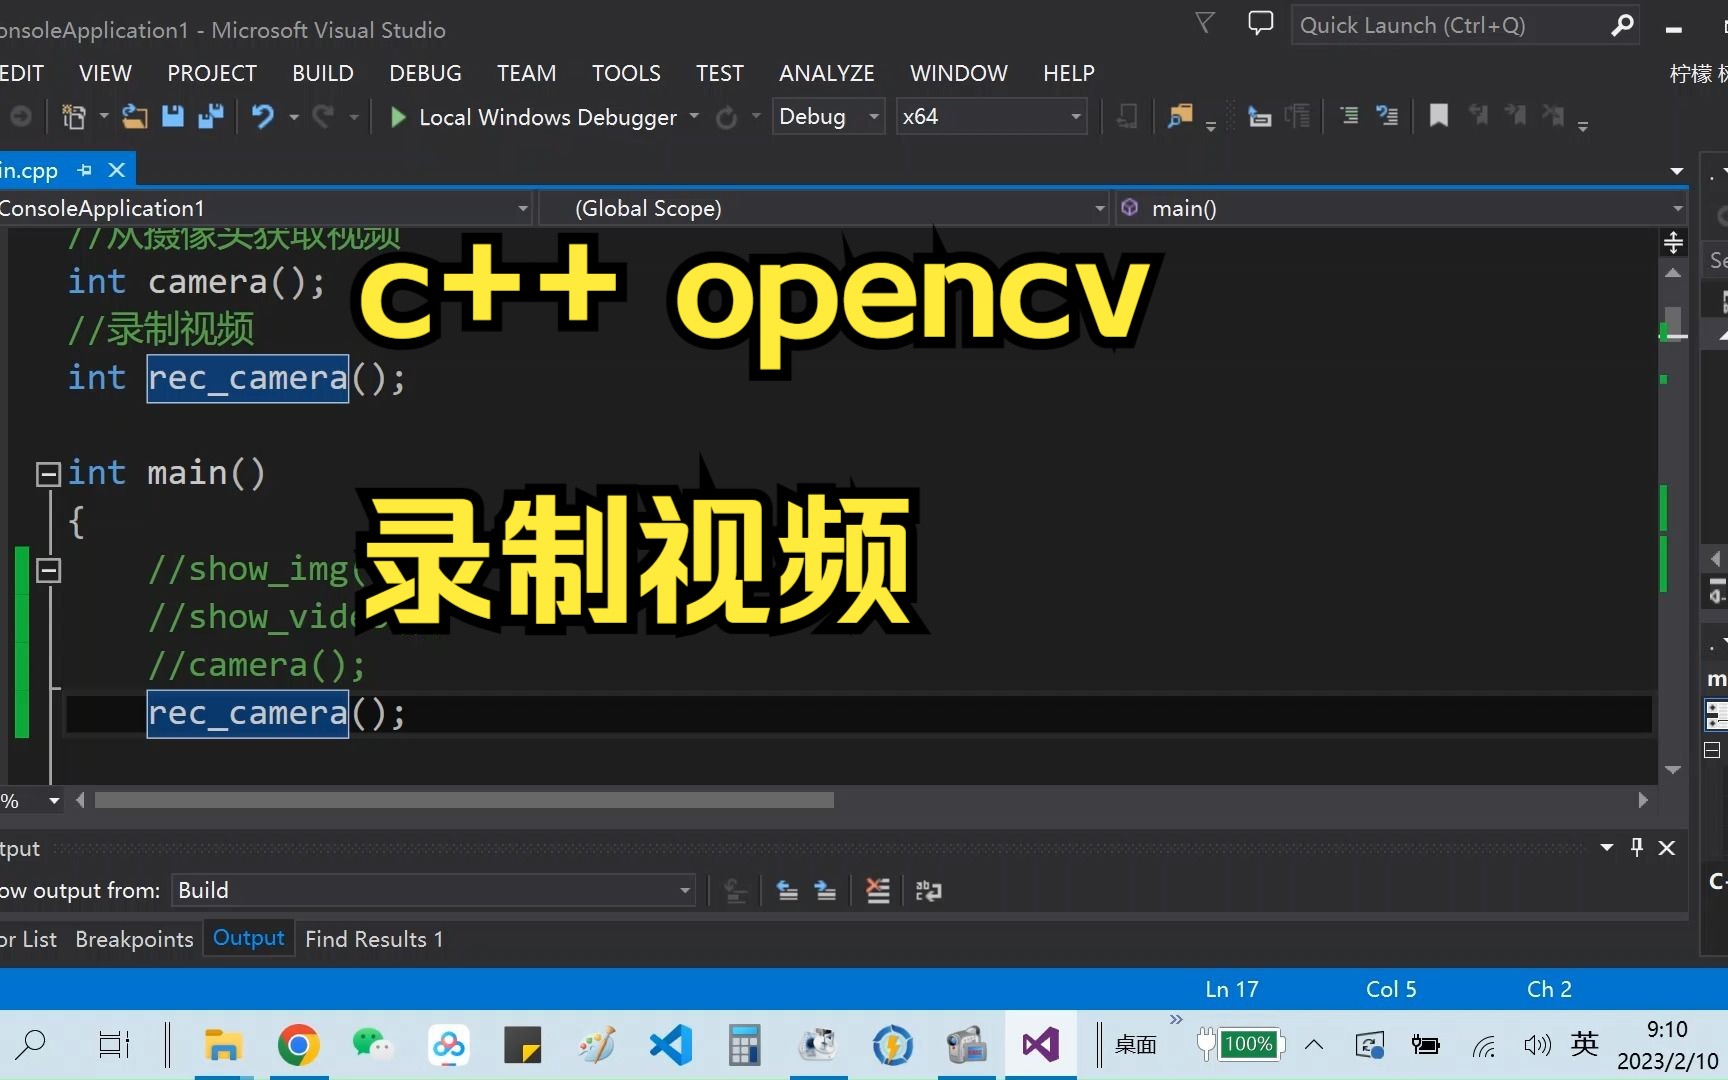This screenshot has width=1728, height=1080.
Task: Select the Find Results 1 tab
Action: (x=373, y=939)
